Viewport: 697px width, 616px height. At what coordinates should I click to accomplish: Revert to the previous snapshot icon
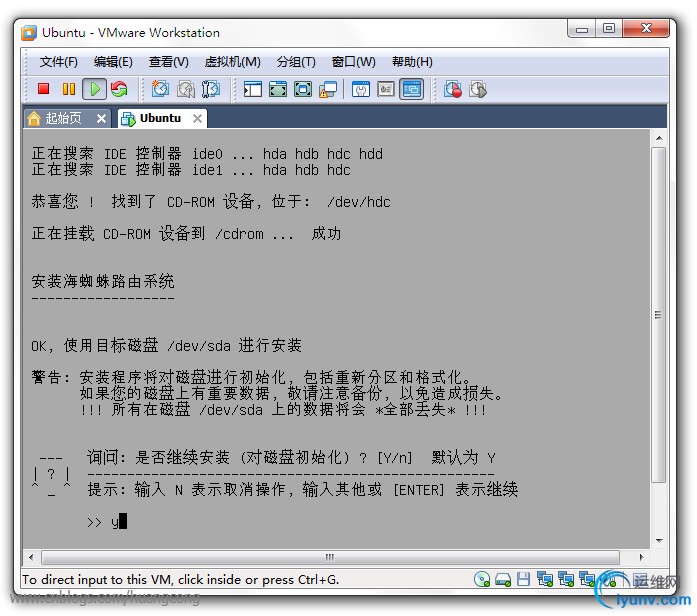pyautogui.click(x=186, y=89)
